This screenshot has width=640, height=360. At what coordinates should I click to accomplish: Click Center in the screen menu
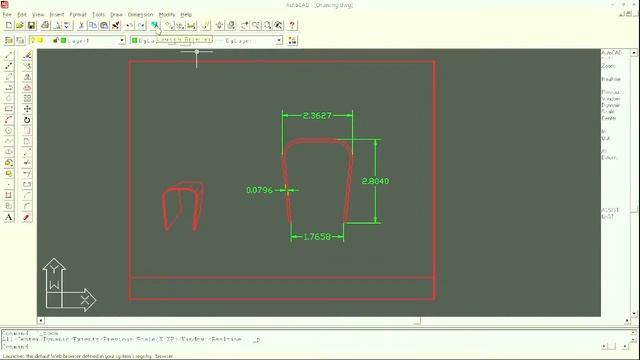(x=609, y=118)
